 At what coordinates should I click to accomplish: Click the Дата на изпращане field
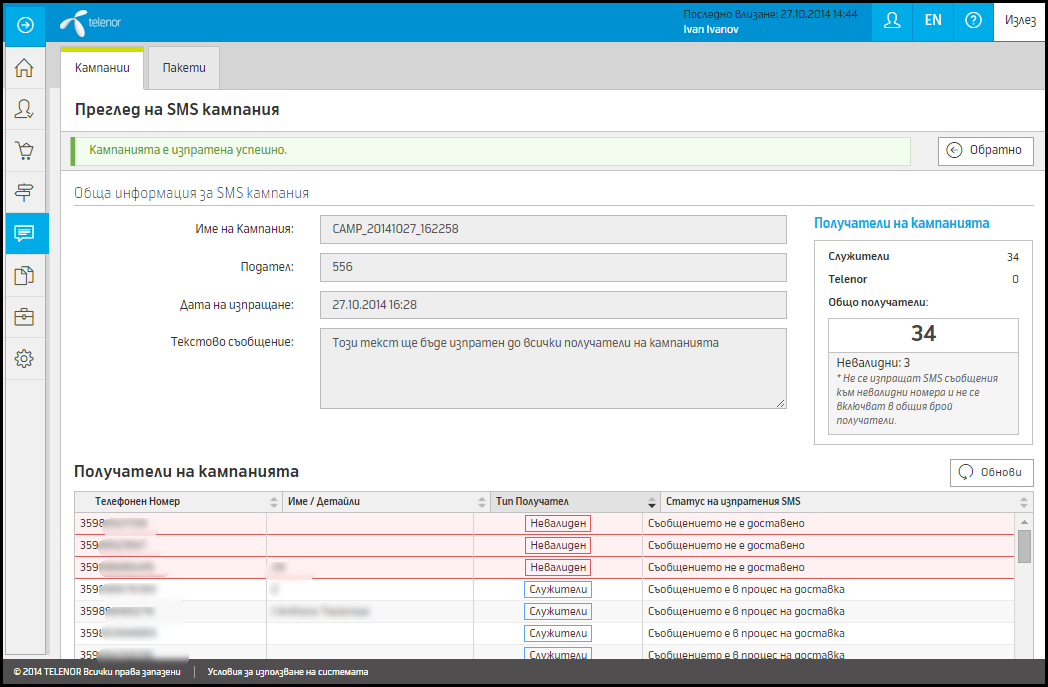(x=553, y=305)
